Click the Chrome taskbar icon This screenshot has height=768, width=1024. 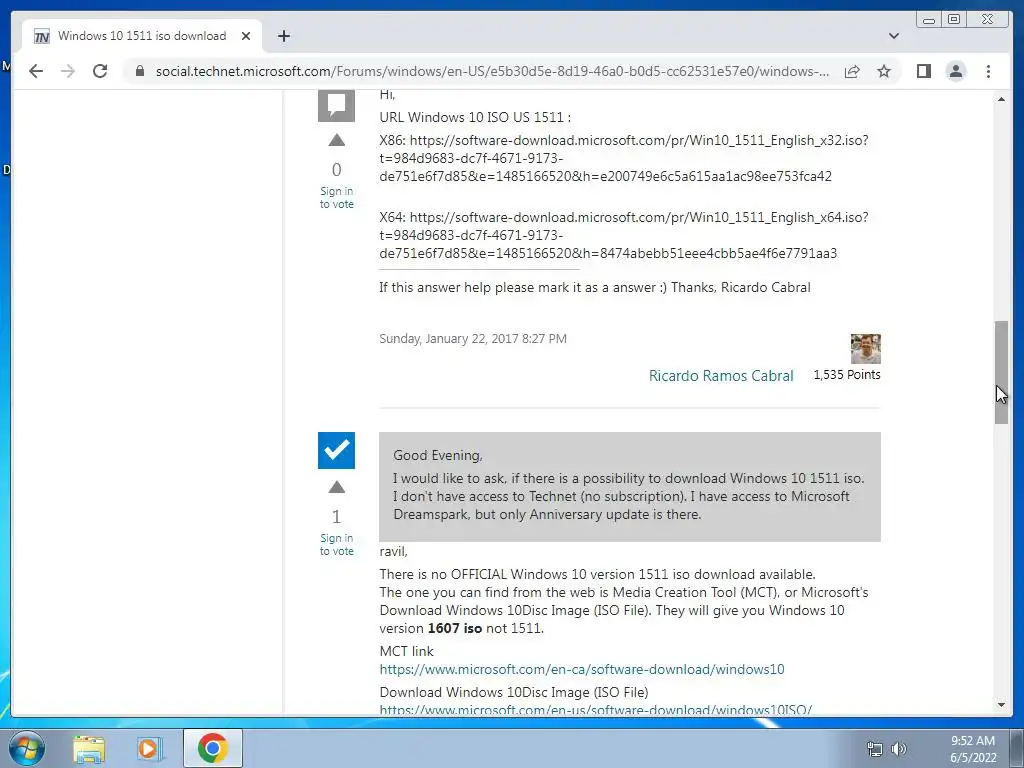click(x=212, y=748)
